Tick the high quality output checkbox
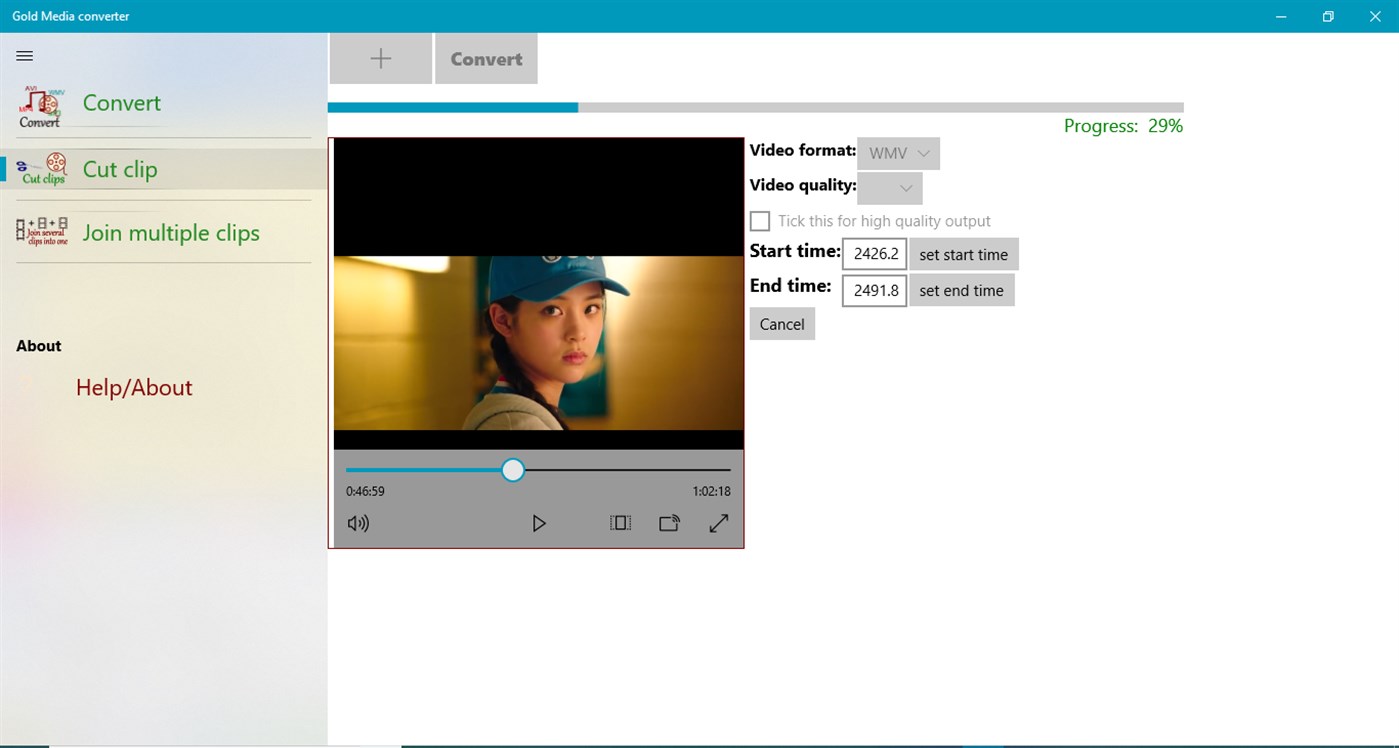The width and height of the screenshot is (1399, 748). tap(760, 221)
